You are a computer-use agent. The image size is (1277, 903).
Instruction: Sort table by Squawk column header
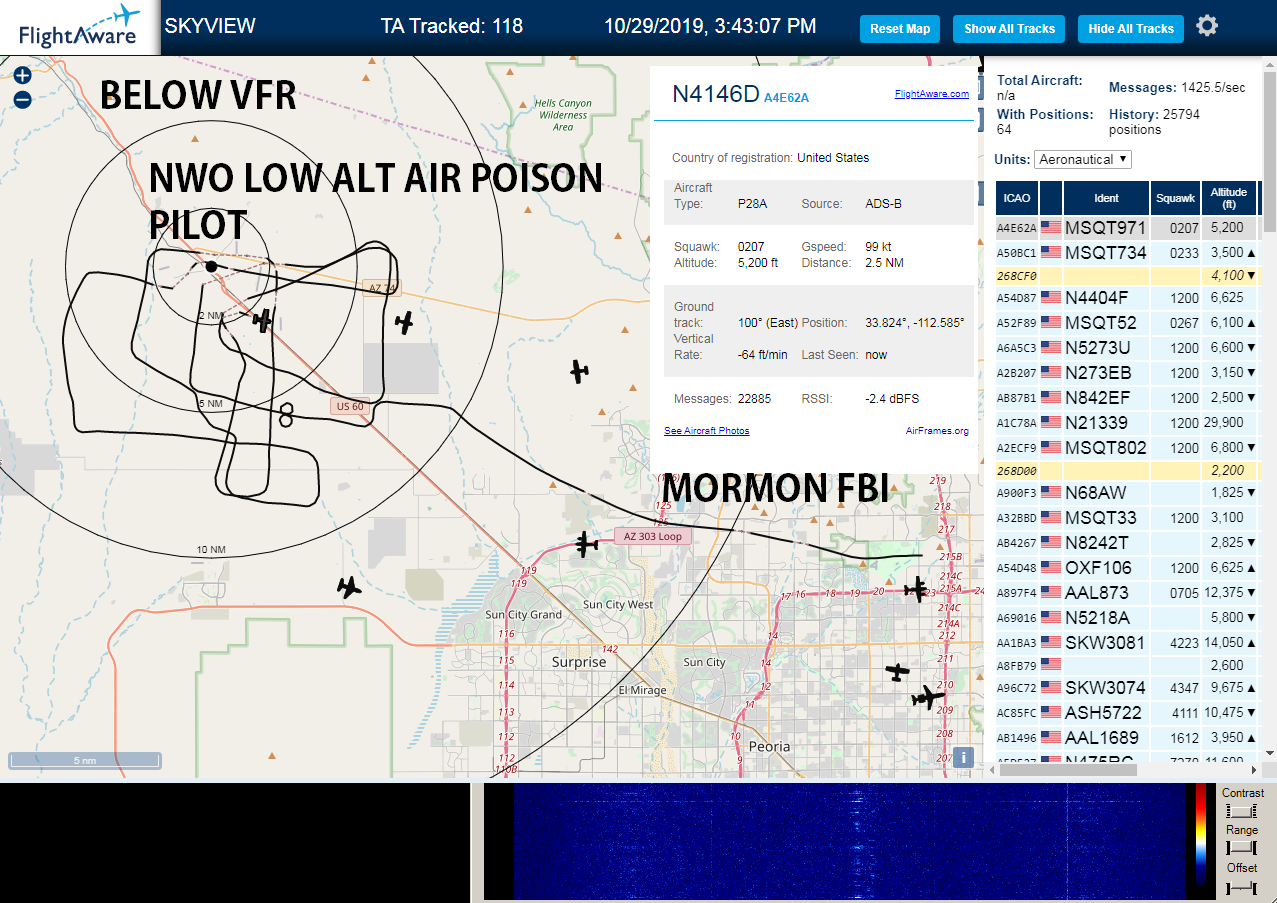(x=1175, y=198)
